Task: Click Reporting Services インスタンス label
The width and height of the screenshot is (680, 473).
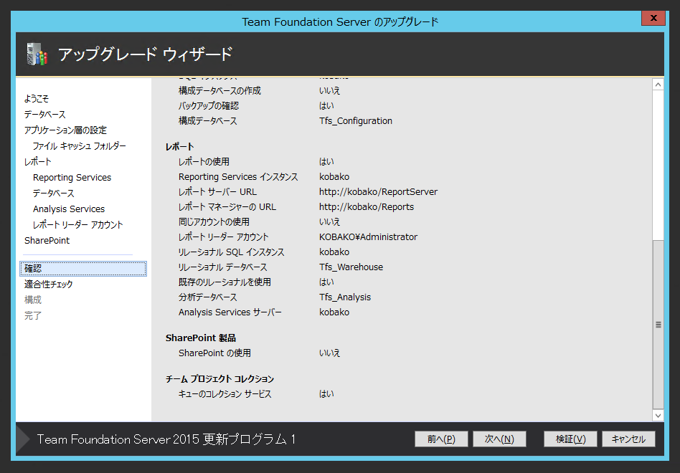Action: point(238,177)
